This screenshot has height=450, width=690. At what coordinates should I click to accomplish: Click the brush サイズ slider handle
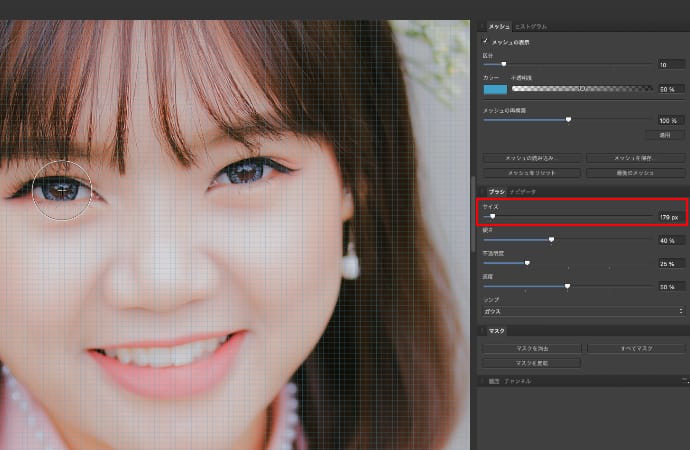tap(492, 216)
